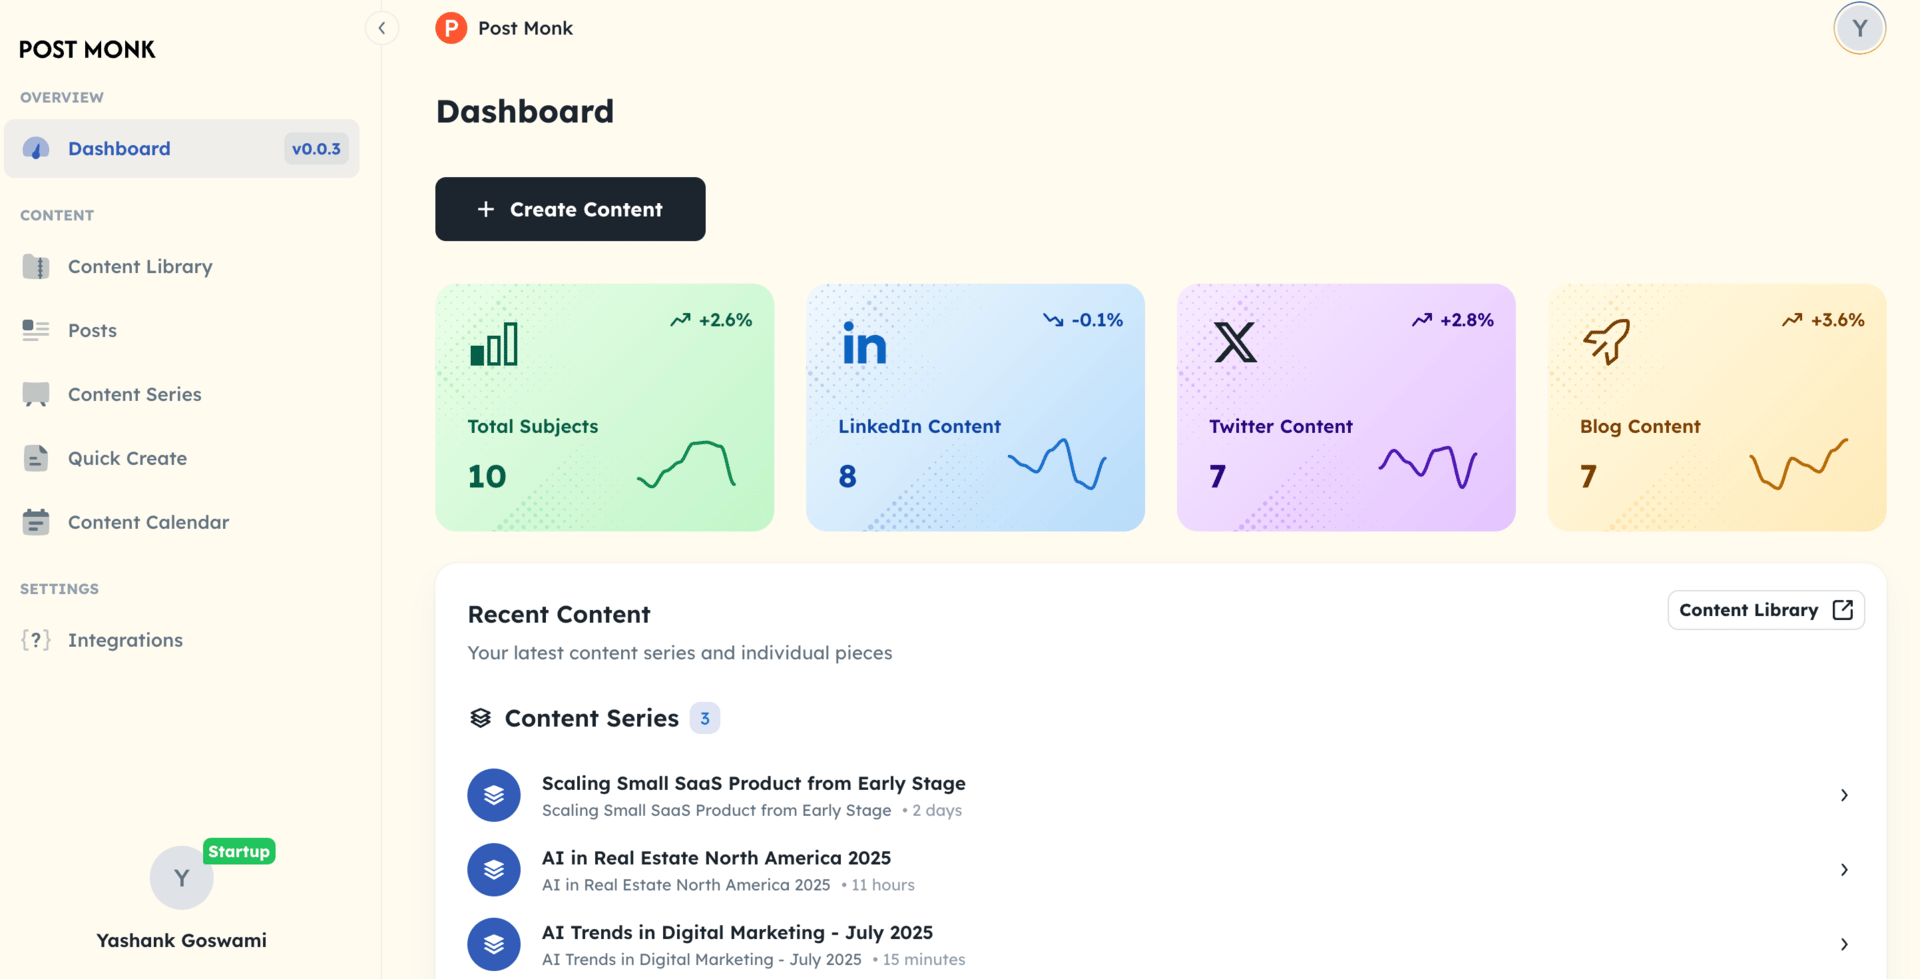The image size is (1920, 979).
Task: Select the Total Subjects stat card
Action: [x=604, y=408]
